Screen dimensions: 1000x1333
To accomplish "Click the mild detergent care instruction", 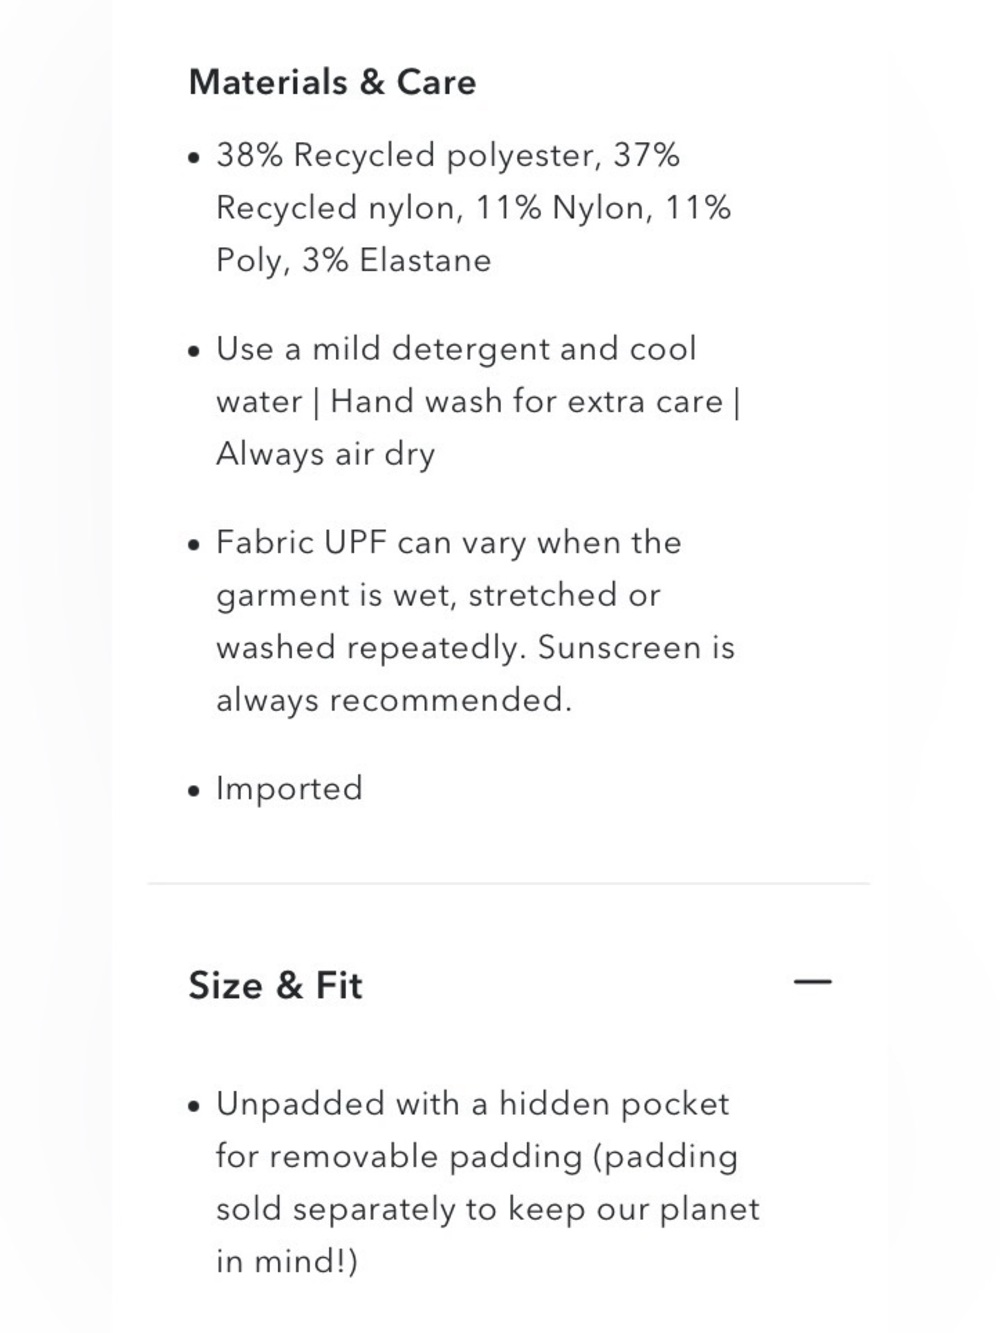I will pos(478,401).
